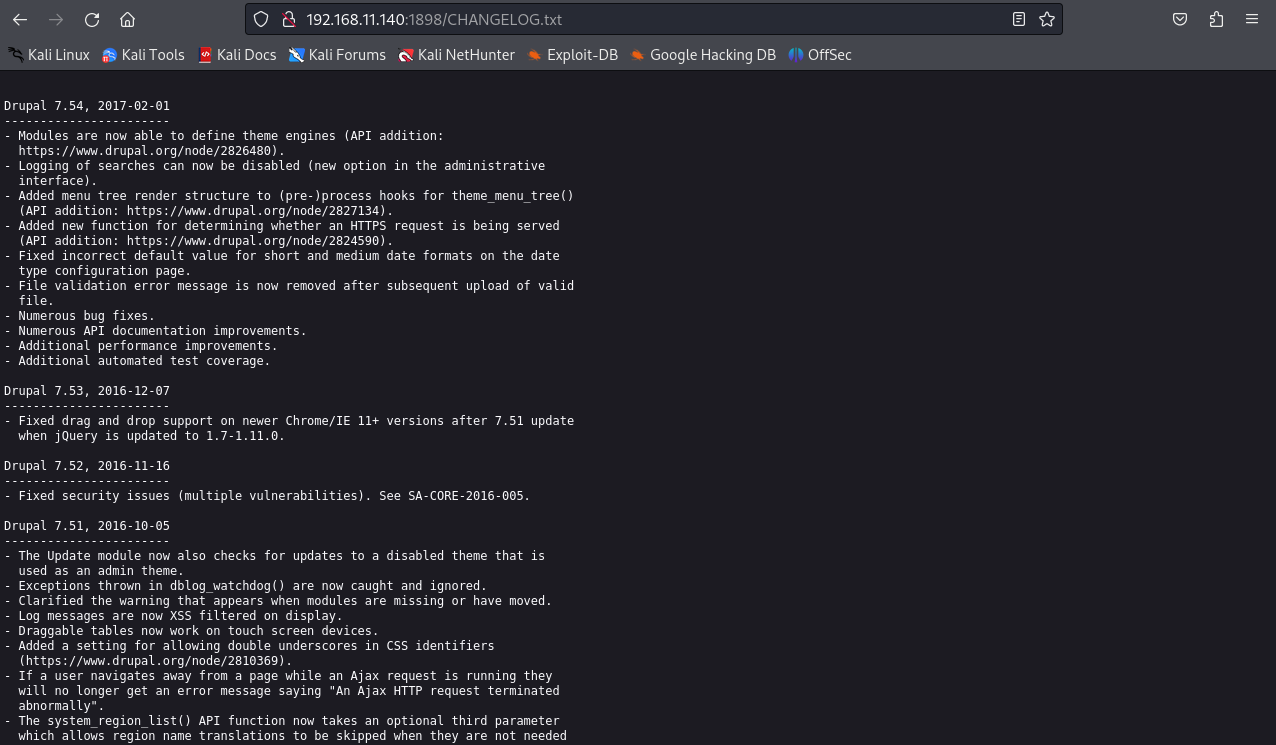Open the Extensions puzzle icon
The height and width of the screenshot is (745, 1276).
[x=1216, y=19]
